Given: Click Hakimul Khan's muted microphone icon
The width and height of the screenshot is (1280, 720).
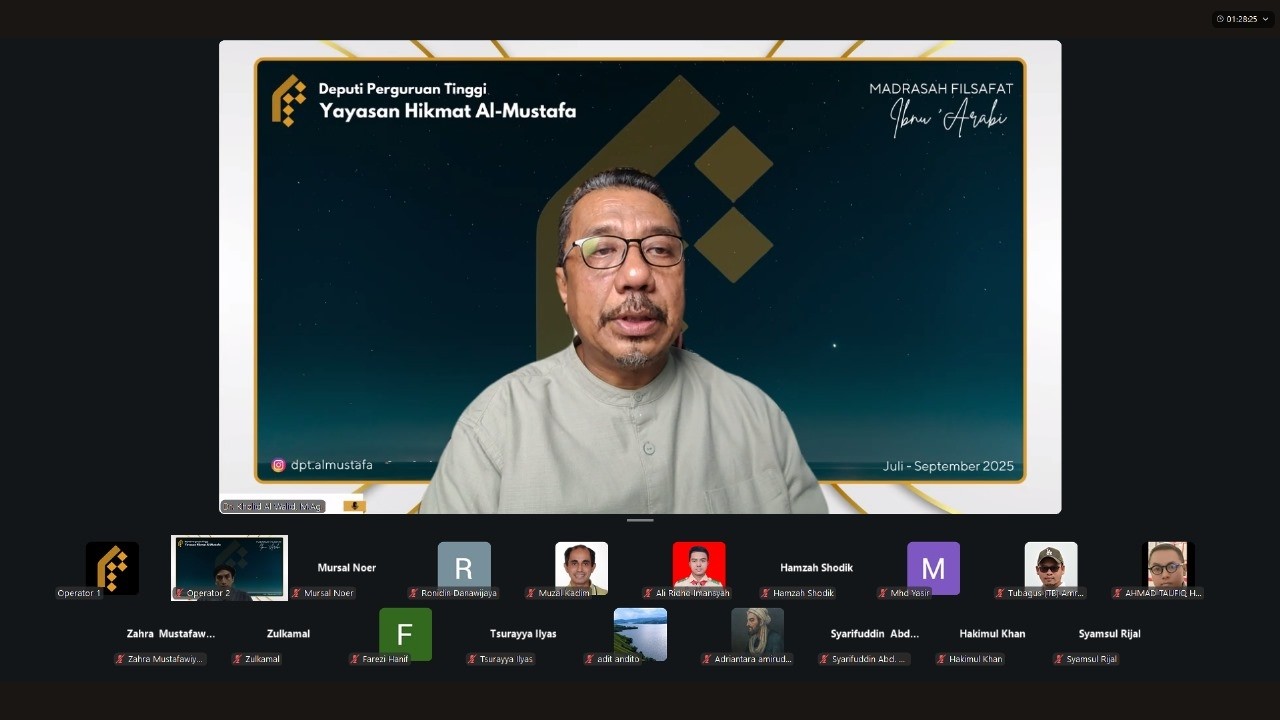Looking at the screenshot, I should (x=942, y=659).
